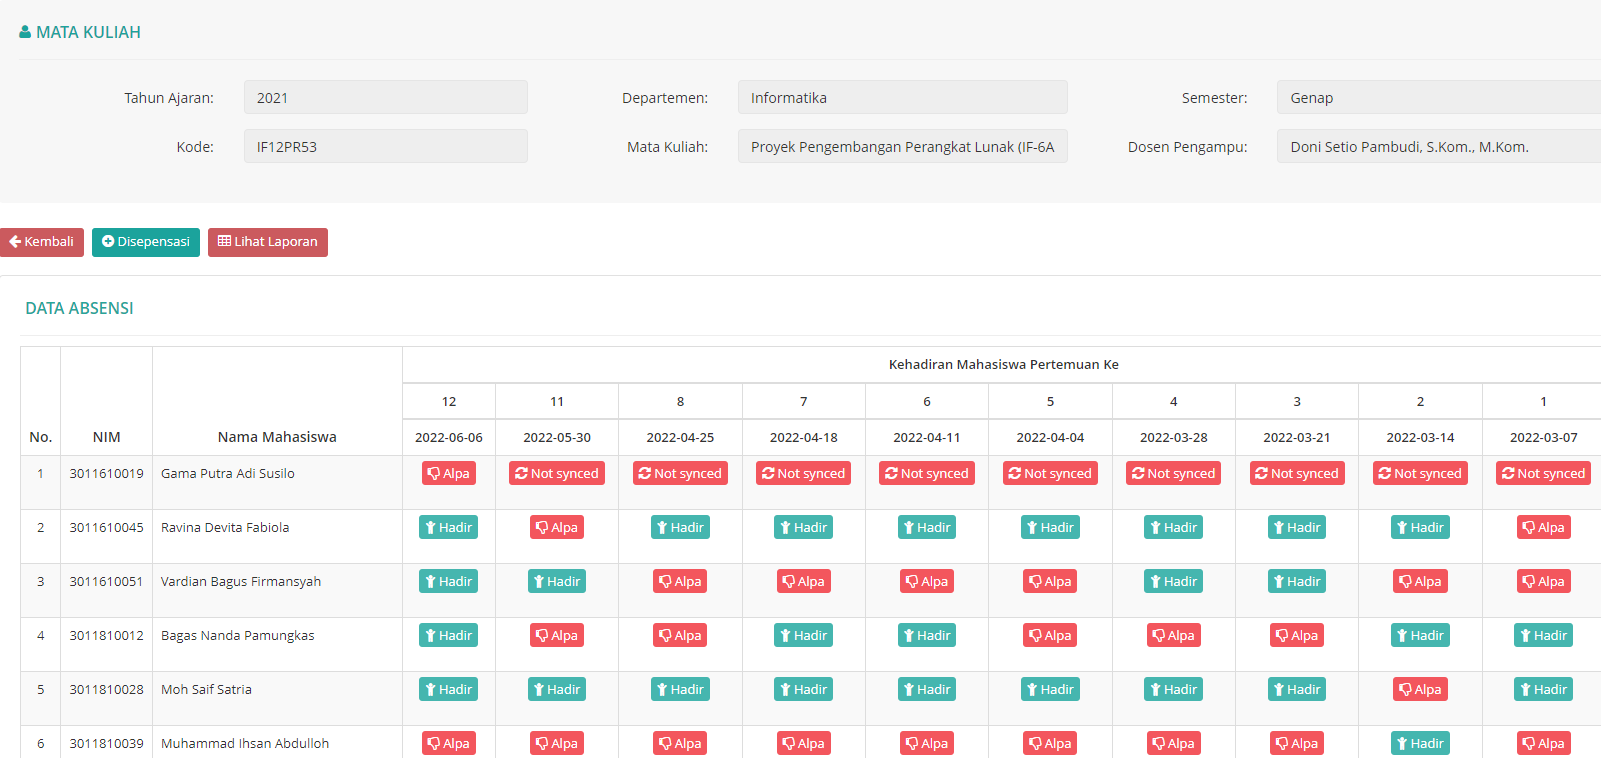Image resolution: width=1601 pixels, height=758 pixels.
Task: Click Gama Putra's Not synced for 2022-03-28
Action: tap(1174, 473)
